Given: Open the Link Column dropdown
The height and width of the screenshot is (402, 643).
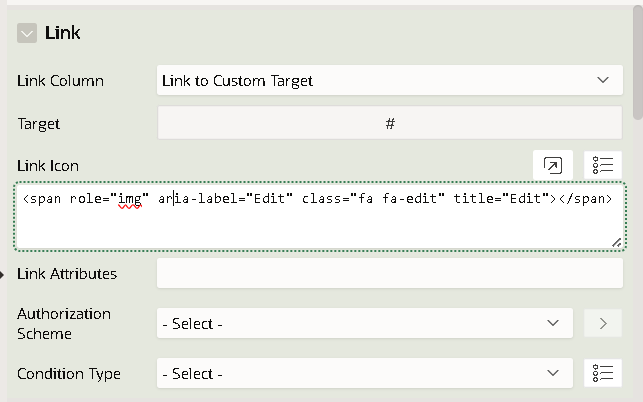Looking at the screenshot, I should coord(390,80).
